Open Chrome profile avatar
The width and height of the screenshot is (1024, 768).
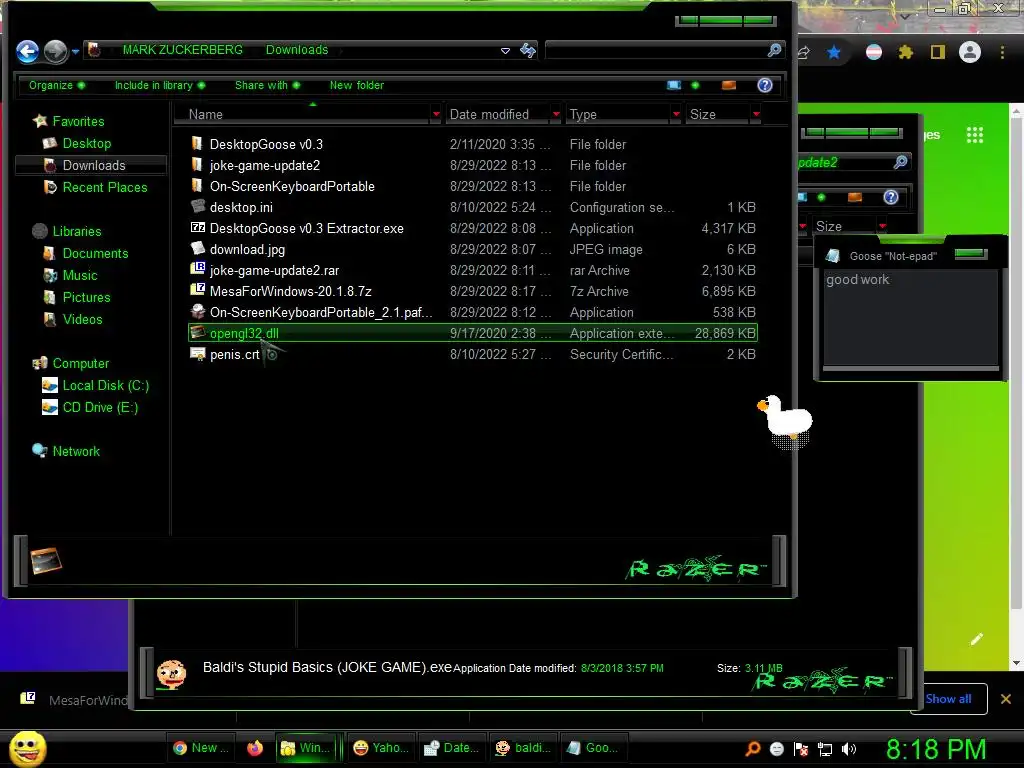[970, 52]
